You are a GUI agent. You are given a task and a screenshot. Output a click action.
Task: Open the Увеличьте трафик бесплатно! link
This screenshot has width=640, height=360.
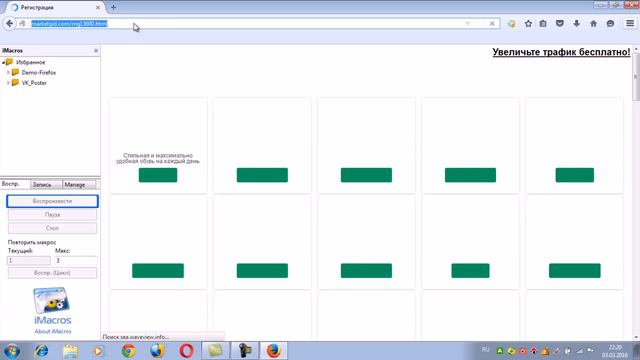[x=561, y=52]
